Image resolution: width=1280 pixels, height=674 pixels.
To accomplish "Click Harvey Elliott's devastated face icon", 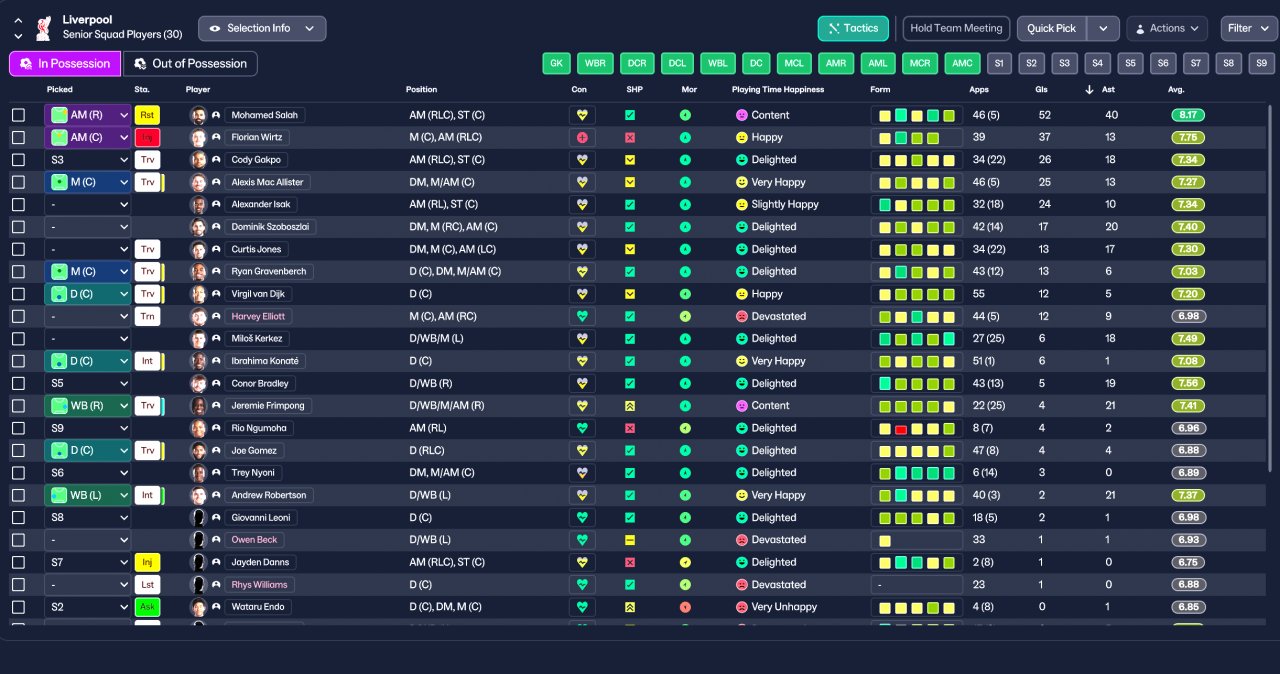I will point(741,316).
